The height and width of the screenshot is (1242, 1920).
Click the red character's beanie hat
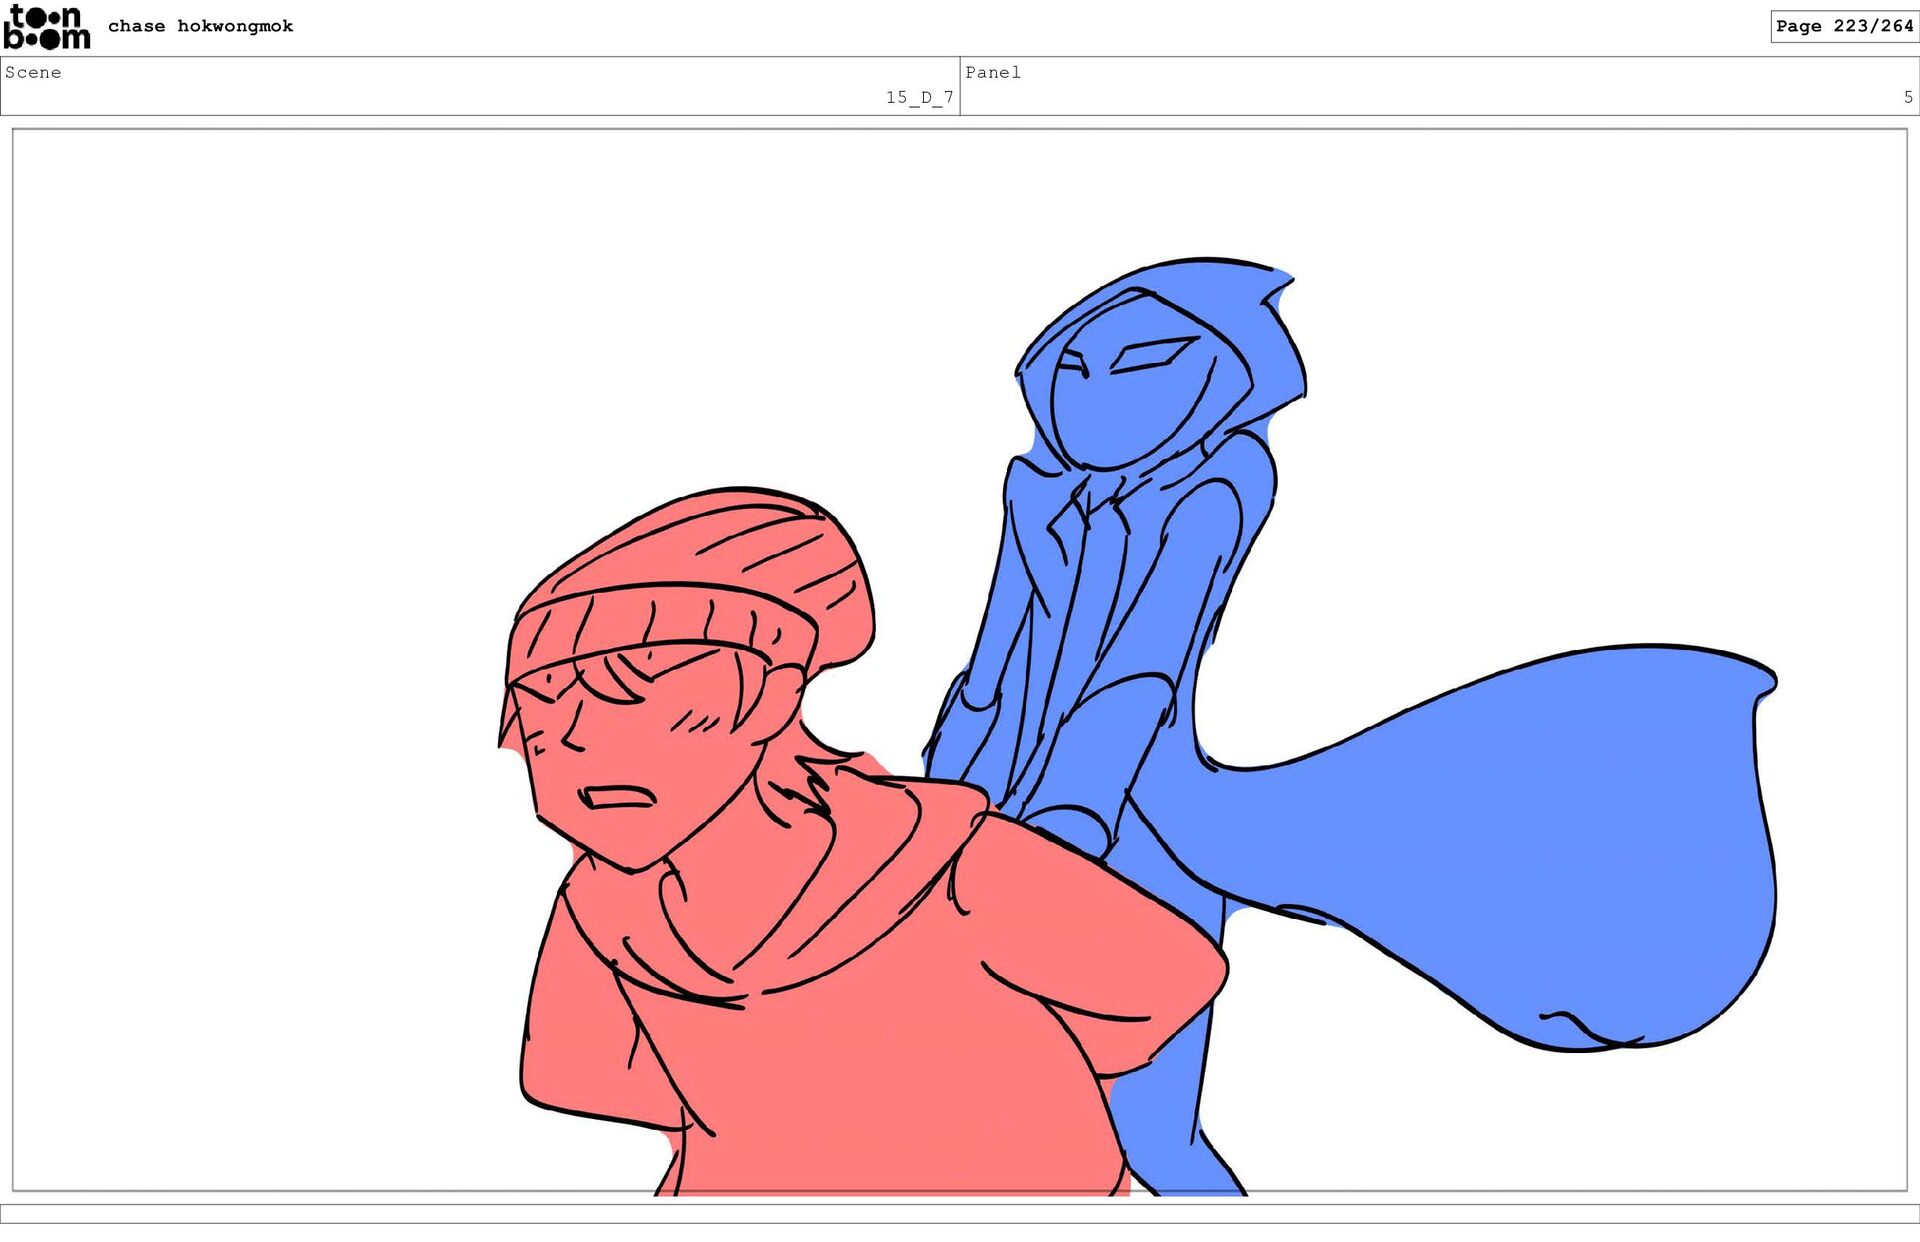coord(700,560)
